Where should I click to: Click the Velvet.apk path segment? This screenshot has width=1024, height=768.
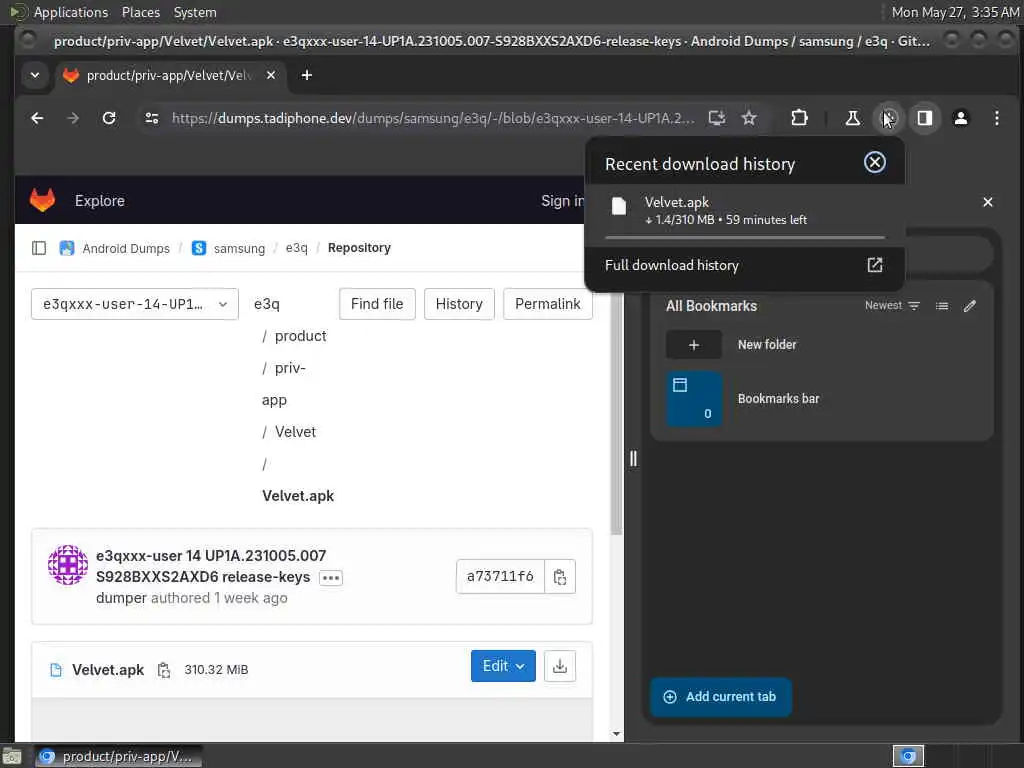click(x=298, y=496)
